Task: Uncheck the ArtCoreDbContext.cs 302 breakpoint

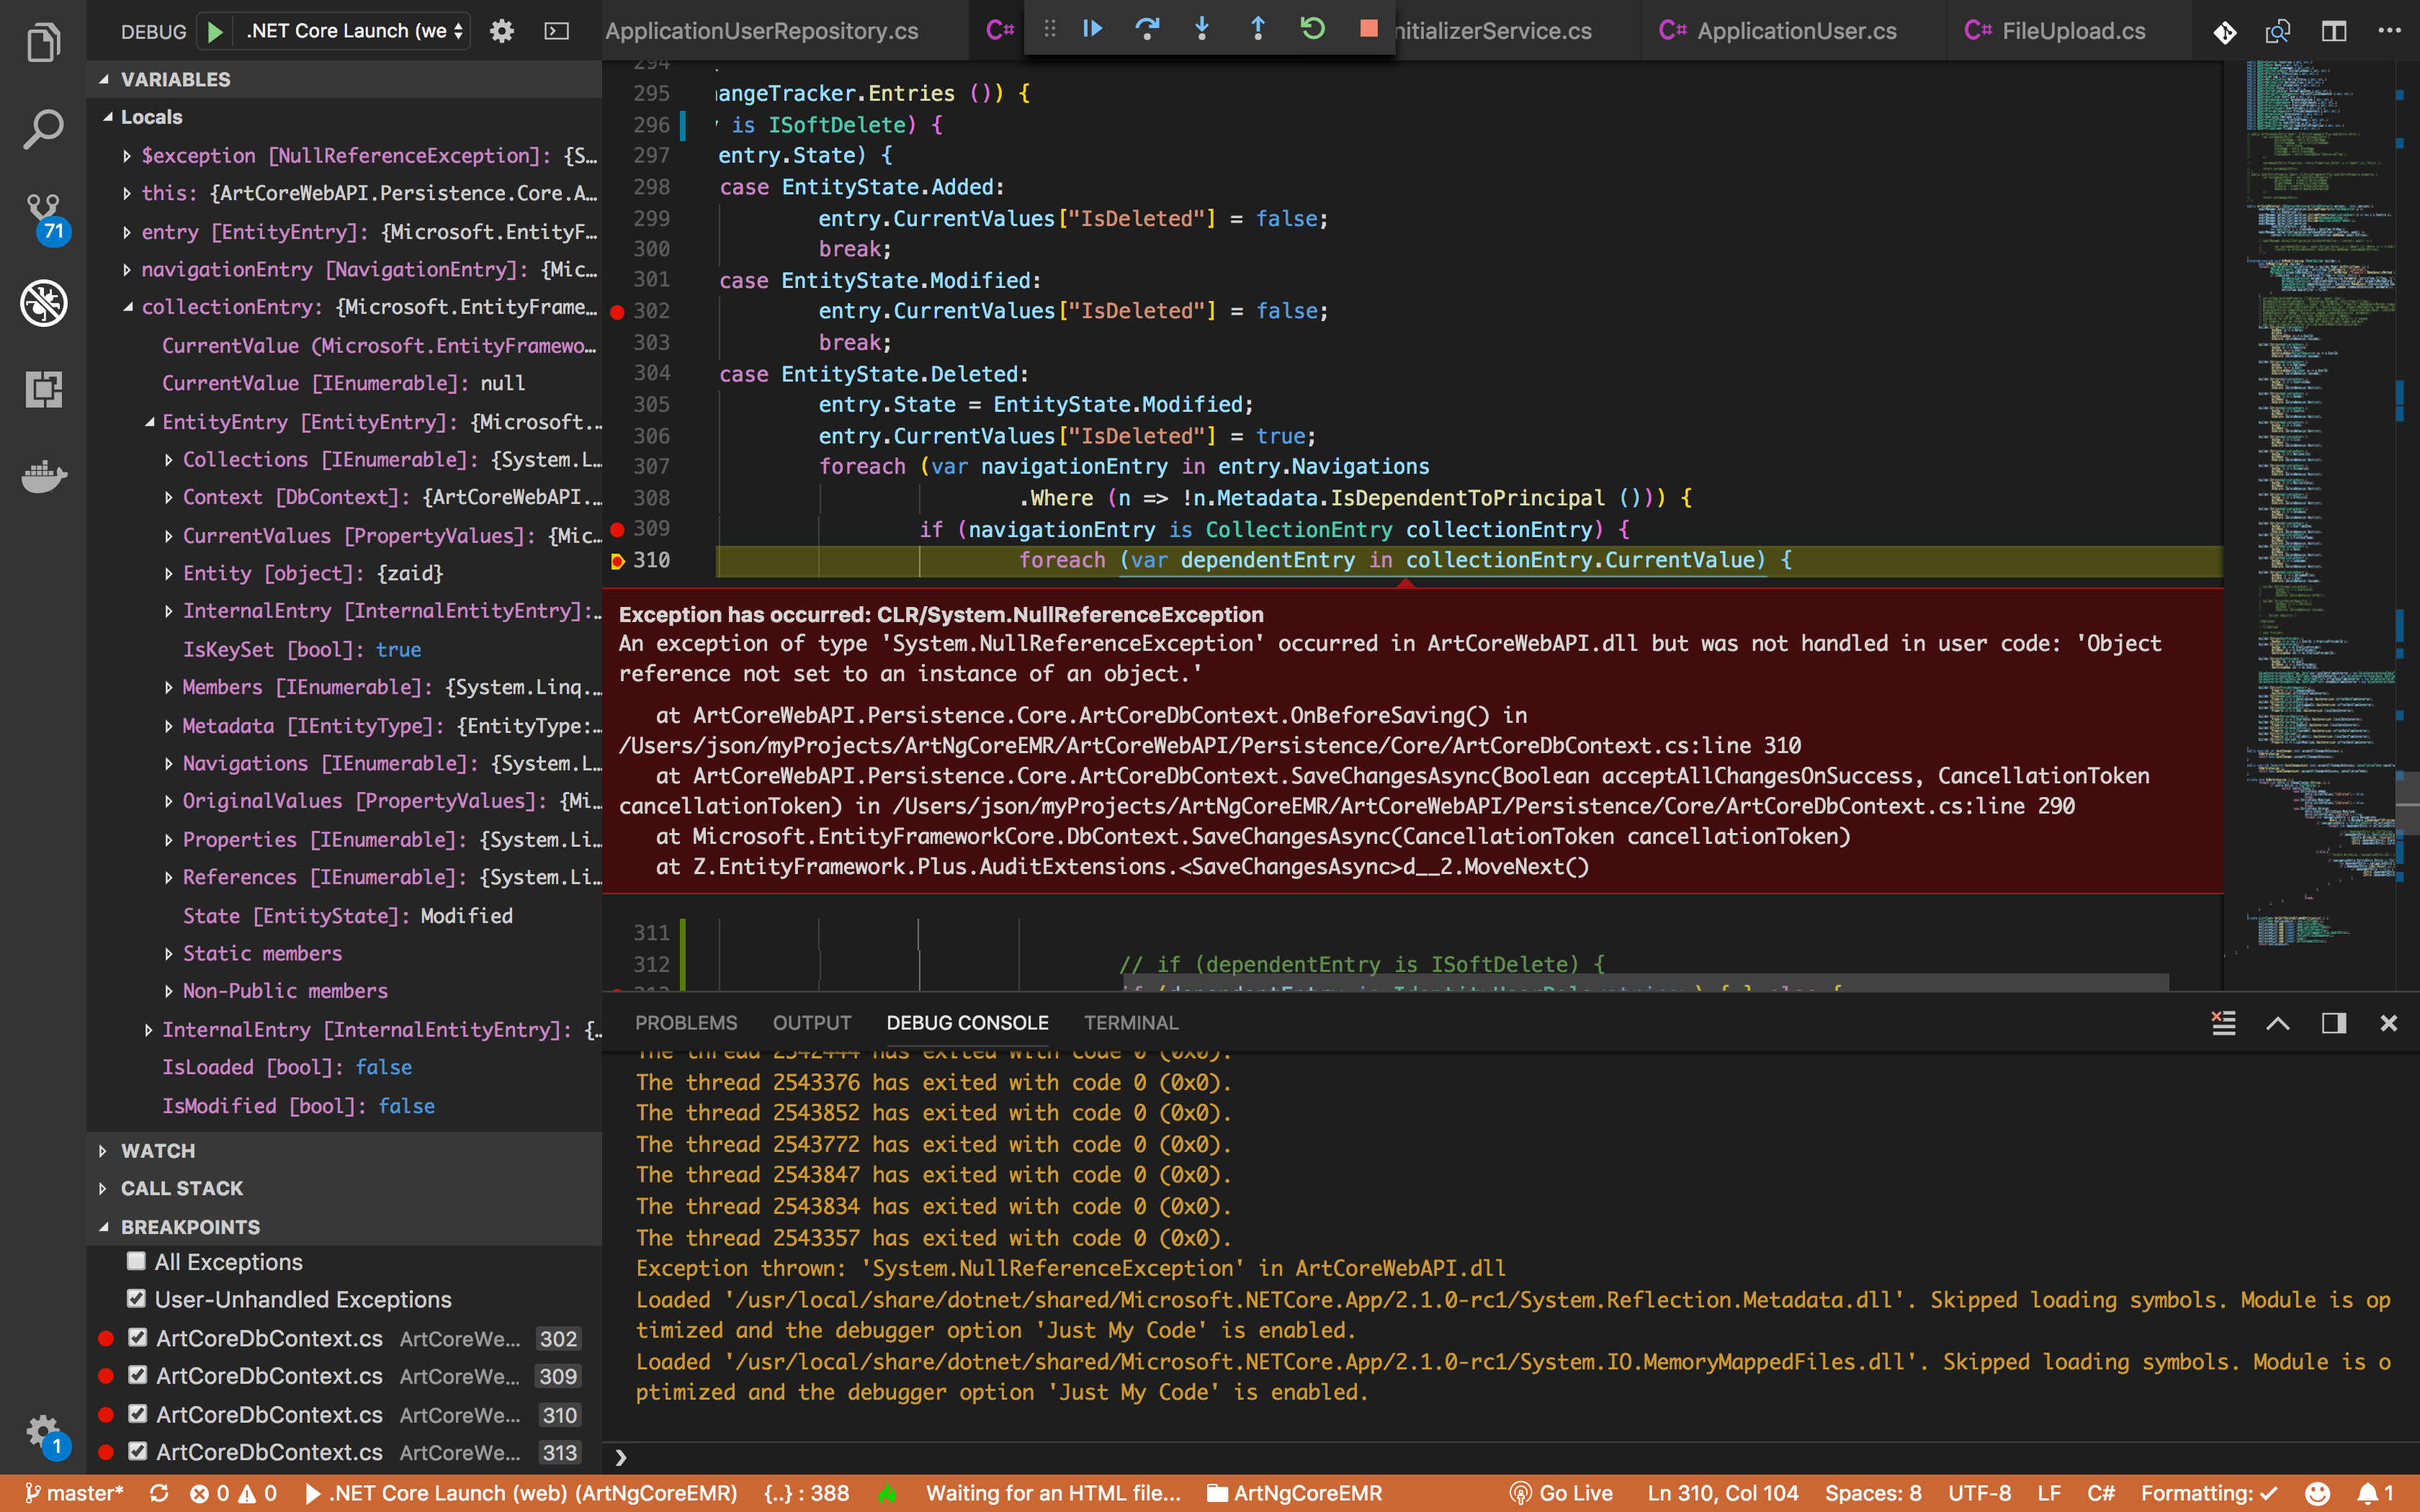Action: click(137, 1337)
